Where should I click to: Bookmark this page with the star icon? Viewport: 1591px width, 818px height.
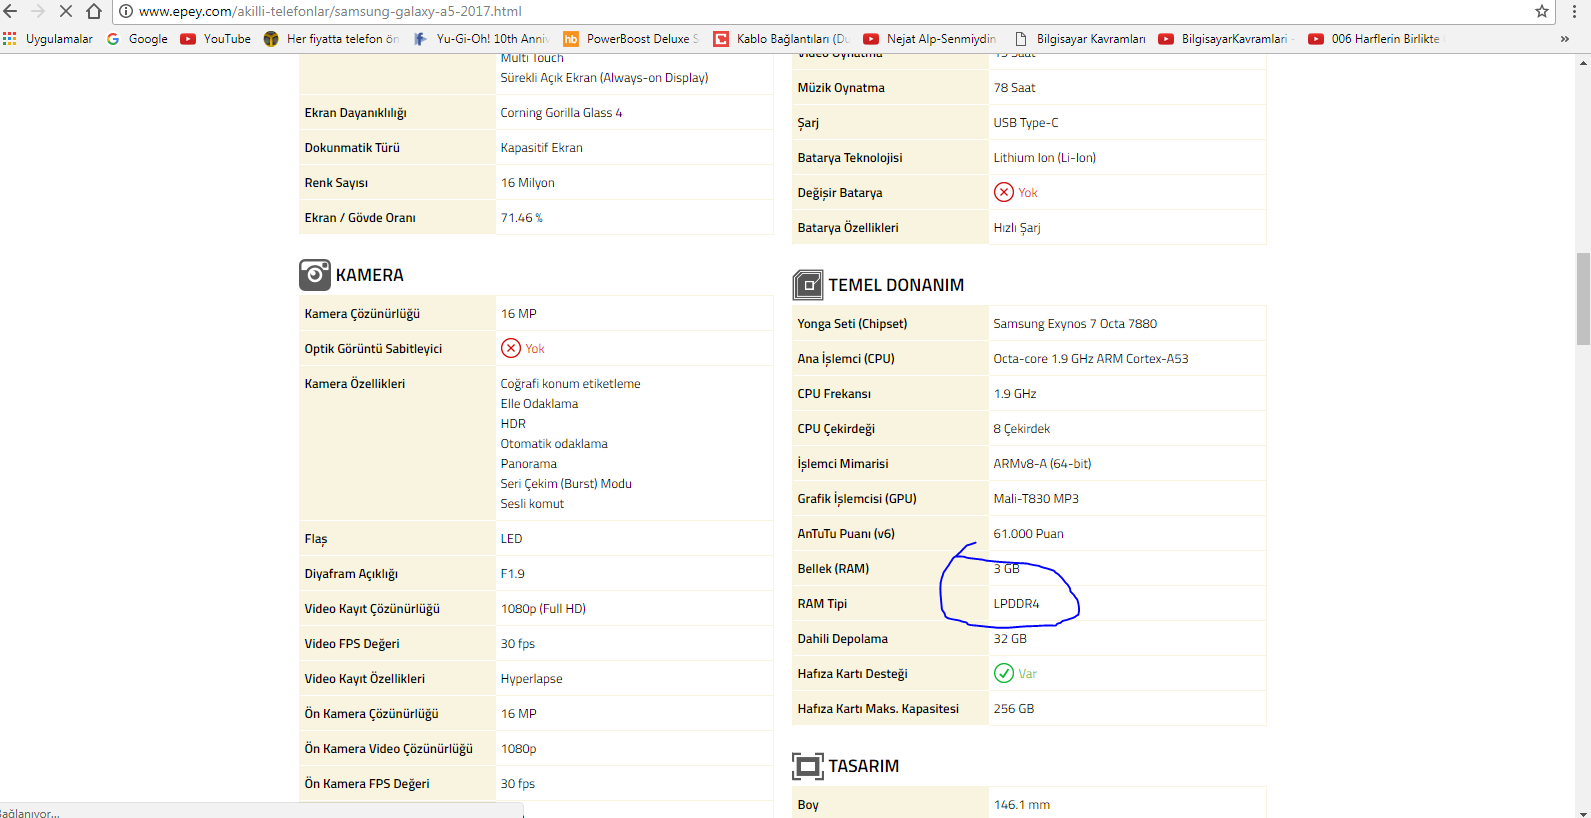pos(1542,11)
